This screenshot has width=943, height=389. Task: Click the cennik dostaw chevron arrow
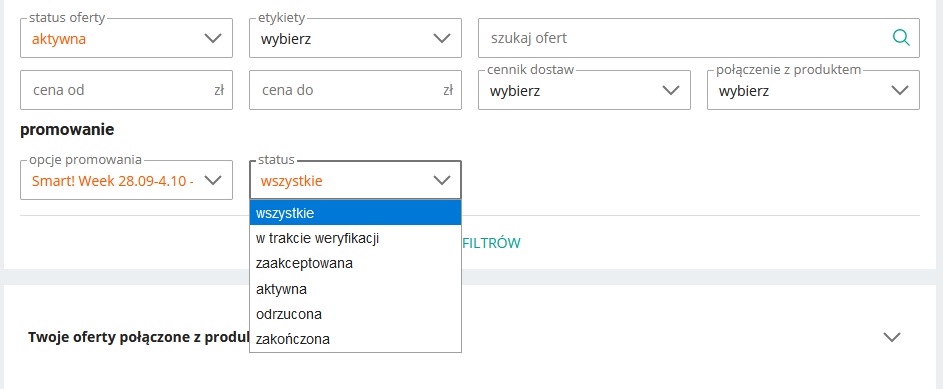(x=671, y=90)
